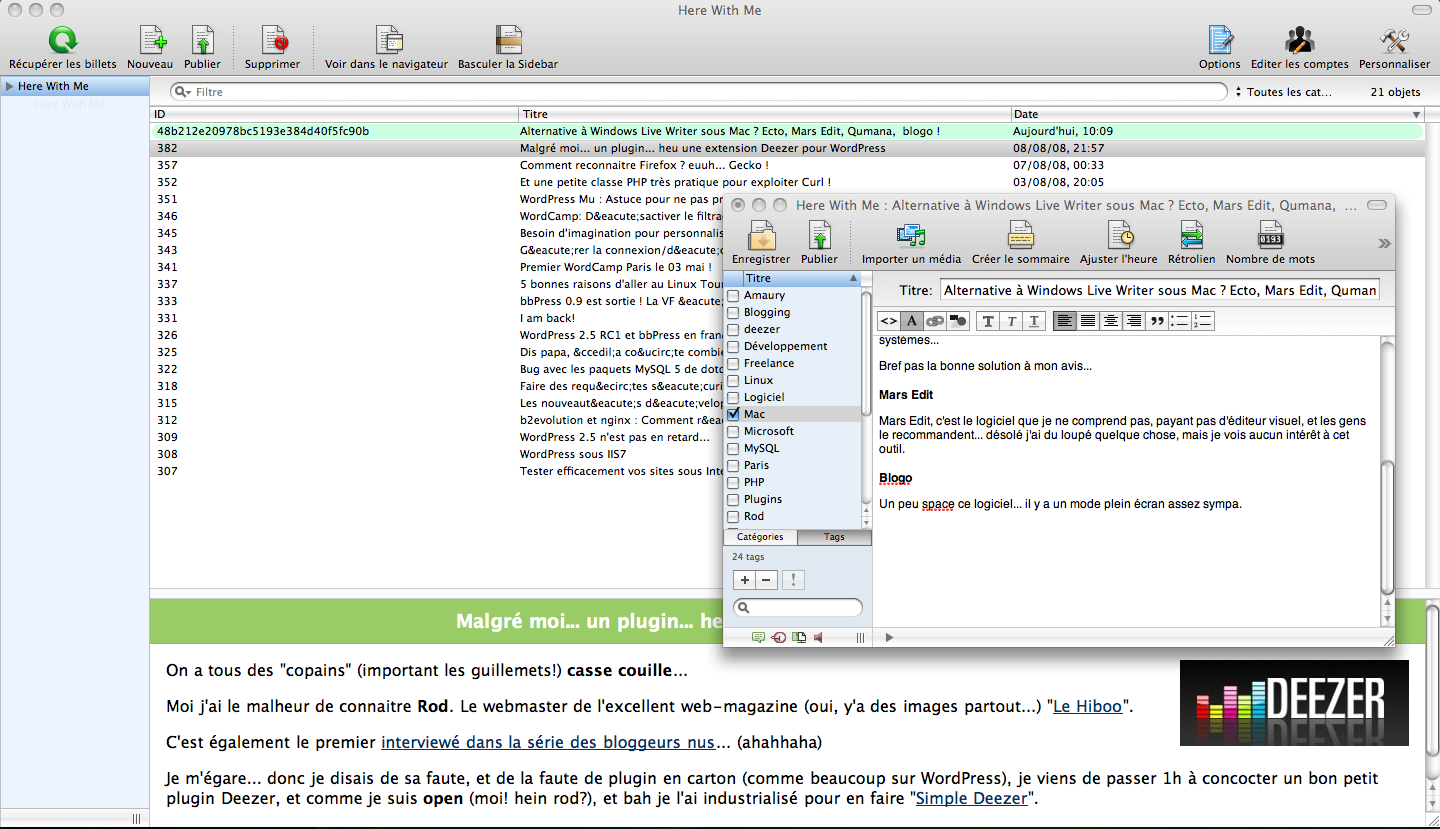Select post row with ID 357
Image resolution: width=1440 pixels, height=829 pixels.
[x=785, y=165]
